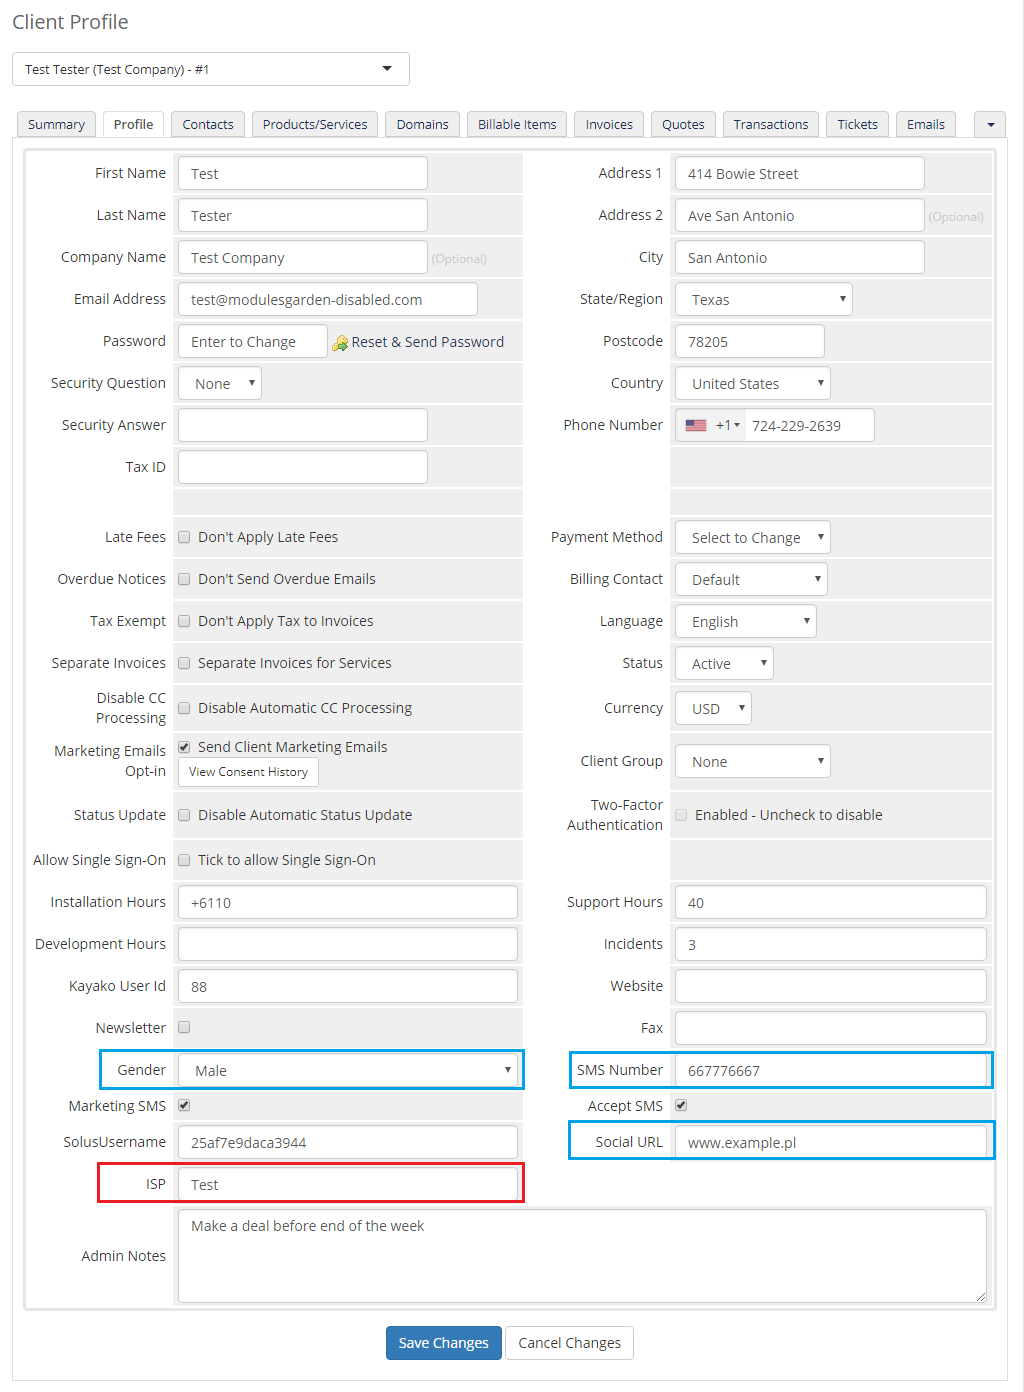Open the State/Region Texas dropdown
This screenshot has height=1392, width=1024.
click(764, 299)
